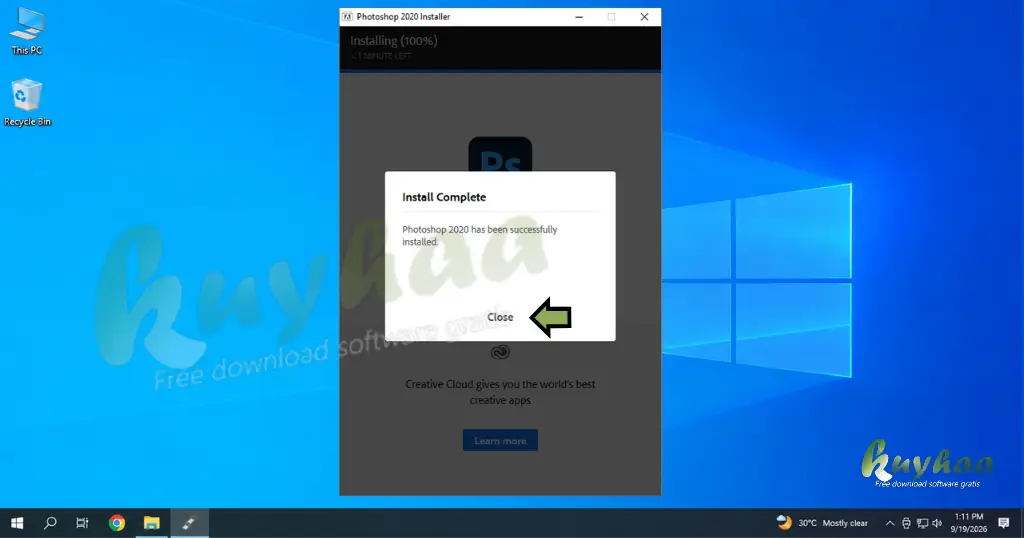Click the 'Installing (100%)' status text

click(394, 40)
